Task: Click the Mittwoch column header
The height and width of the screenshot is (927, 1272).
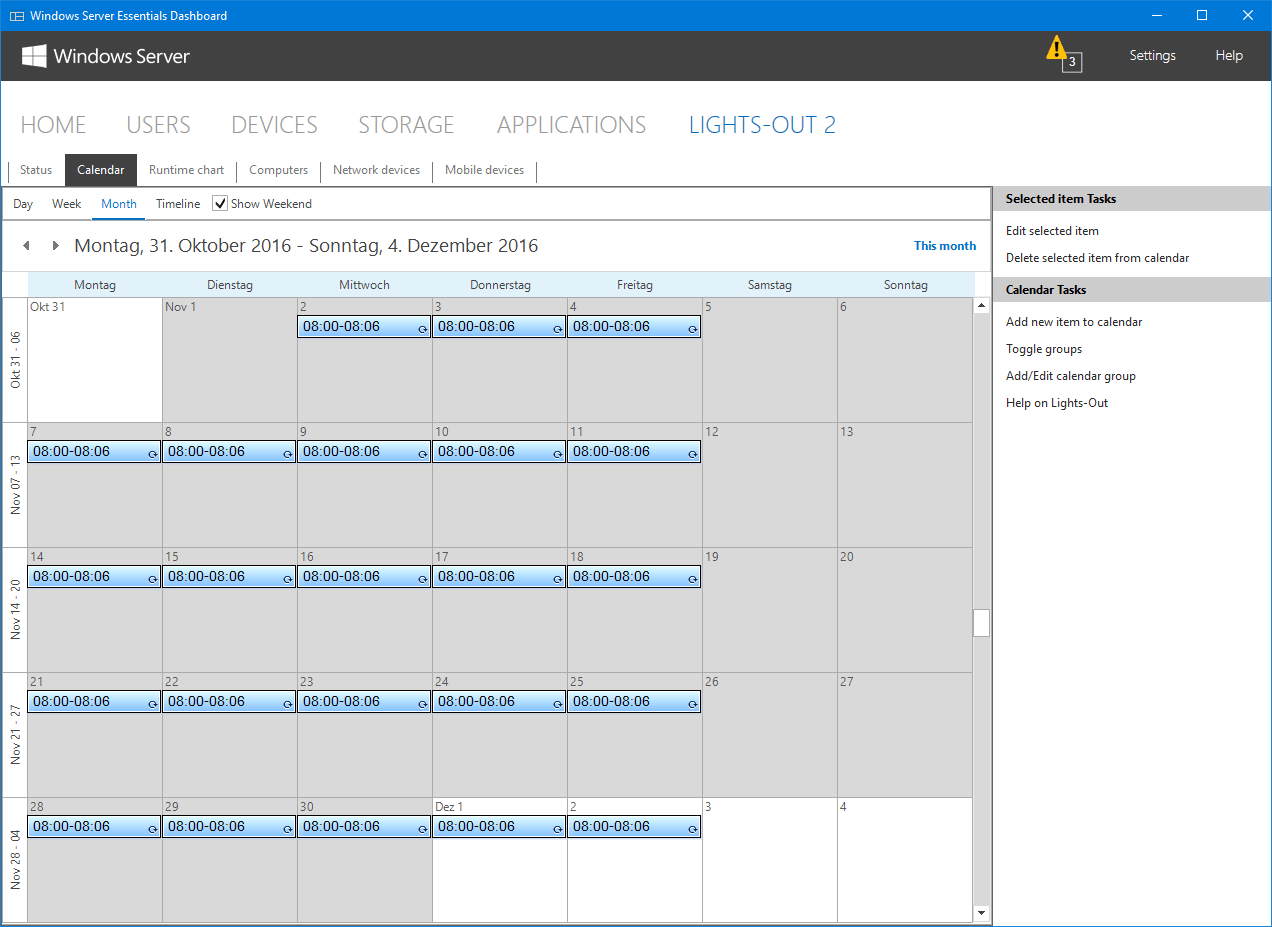Action: pos(364,285)
